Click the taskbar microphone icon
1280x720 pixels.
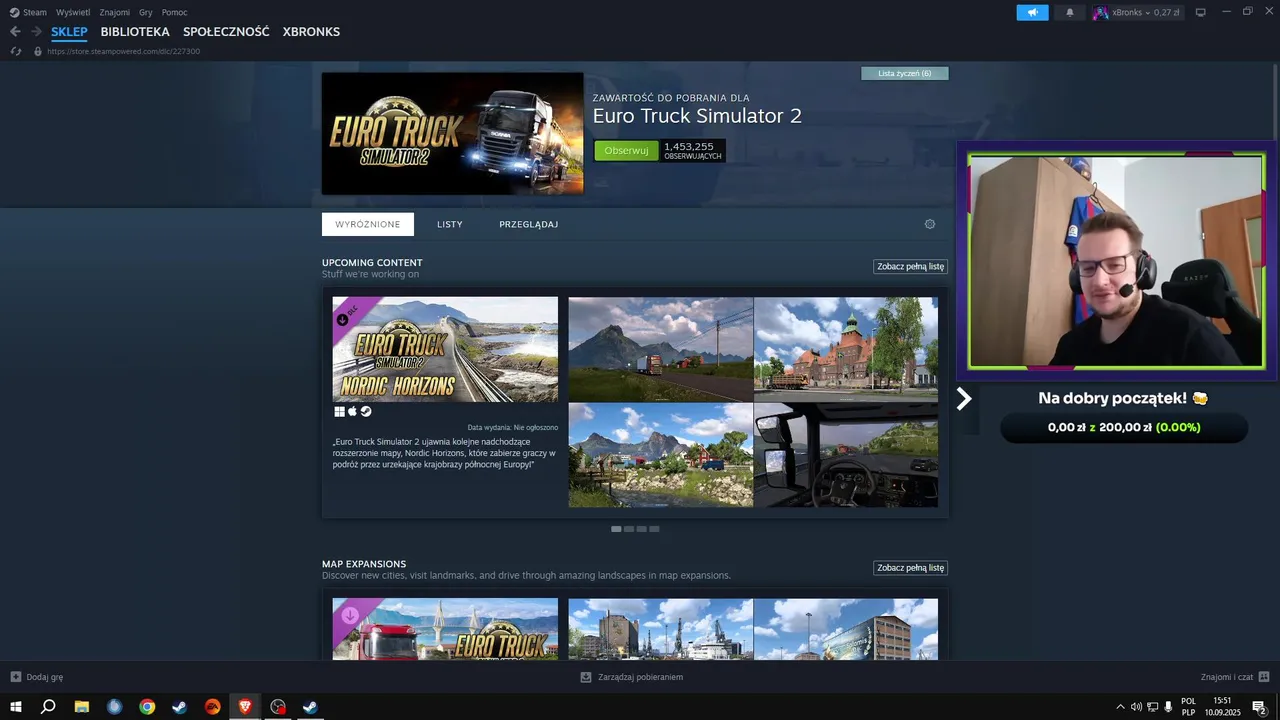click(1168, 707)
